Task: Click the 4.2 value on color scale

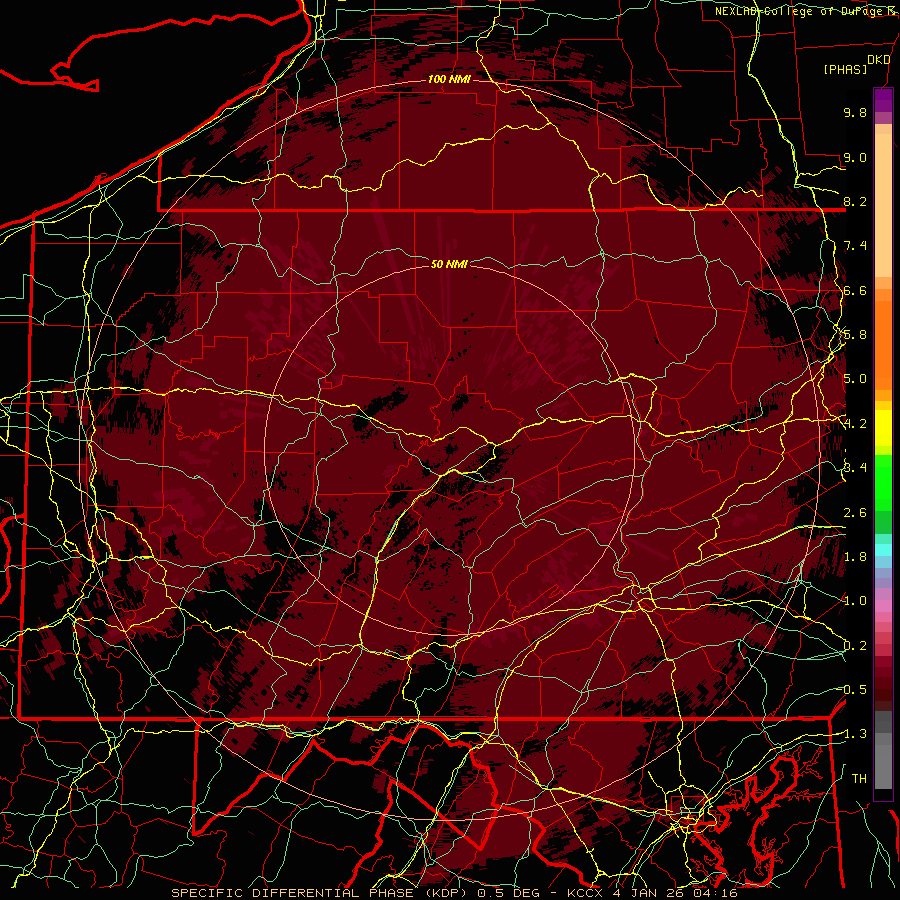Action: [x=855, y=424]
